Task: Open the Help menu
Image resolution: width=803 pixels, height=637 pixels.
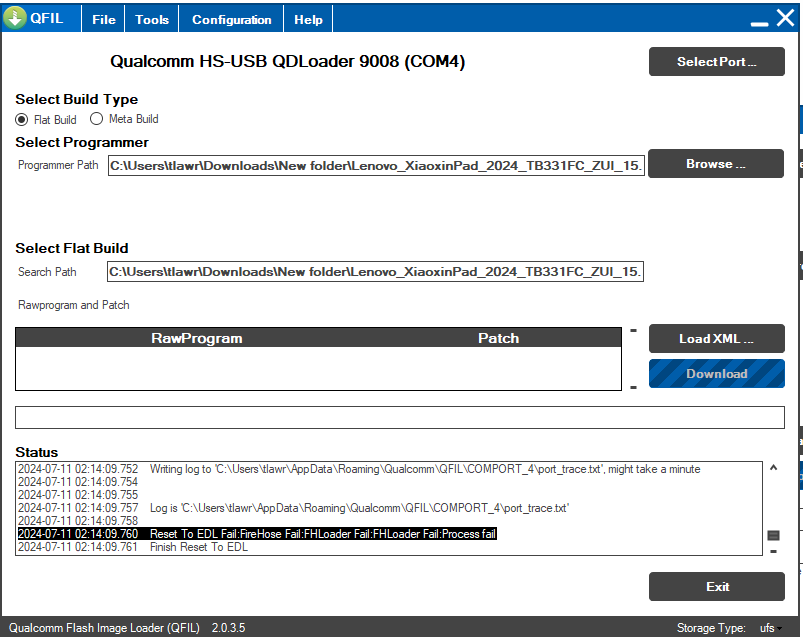Action: (308, 19)
